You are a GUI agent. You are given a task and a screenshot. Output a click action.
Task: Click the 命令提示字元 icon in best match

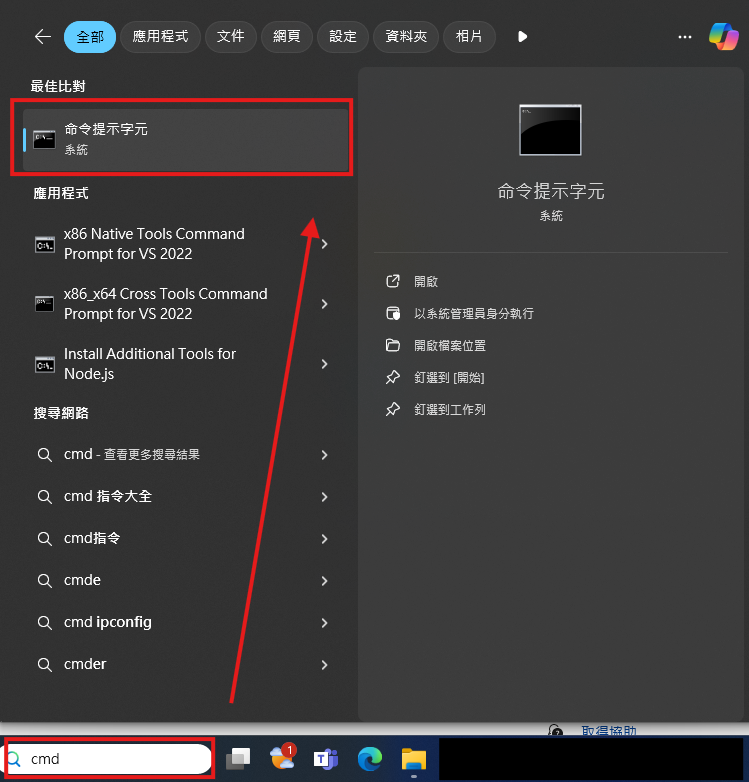pos(44,140)
